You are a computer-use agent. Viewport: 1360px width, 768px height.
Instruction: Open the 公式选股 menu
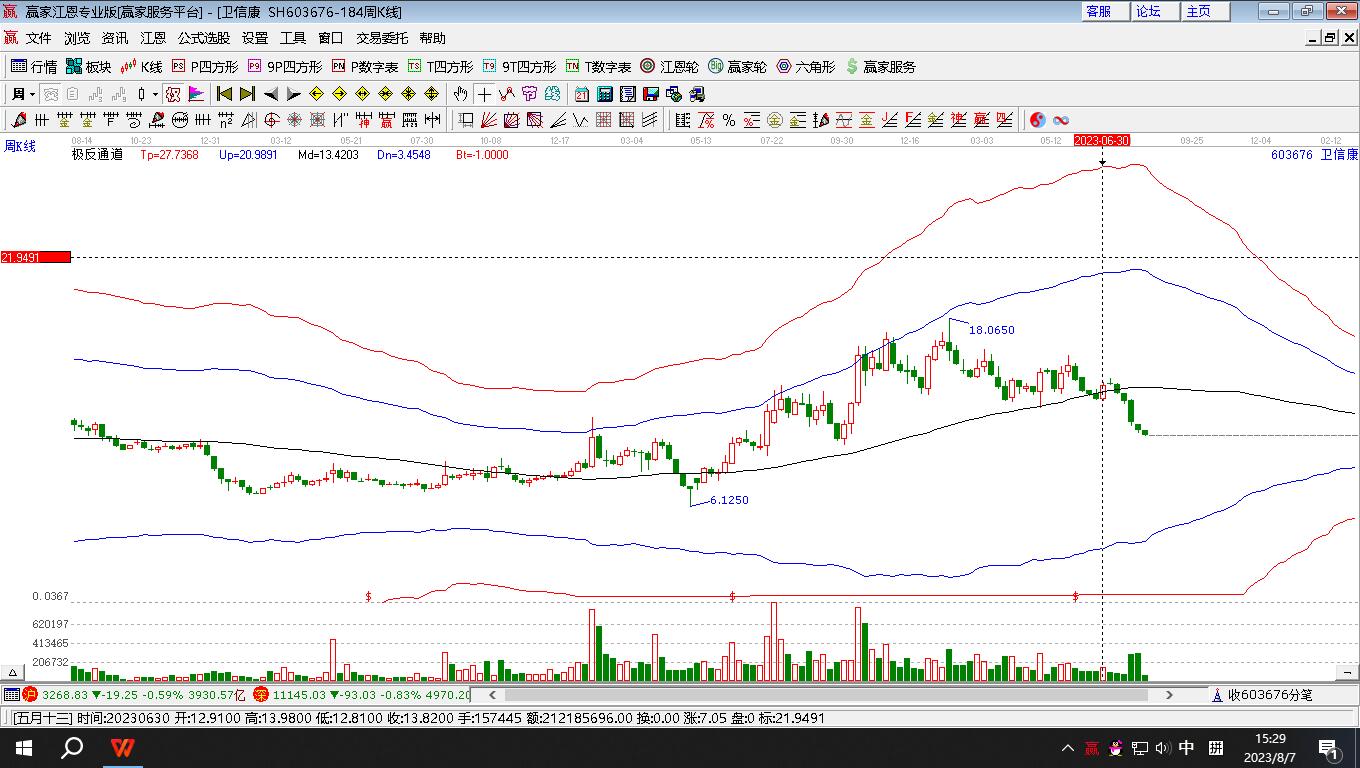(x=204, y=38)
